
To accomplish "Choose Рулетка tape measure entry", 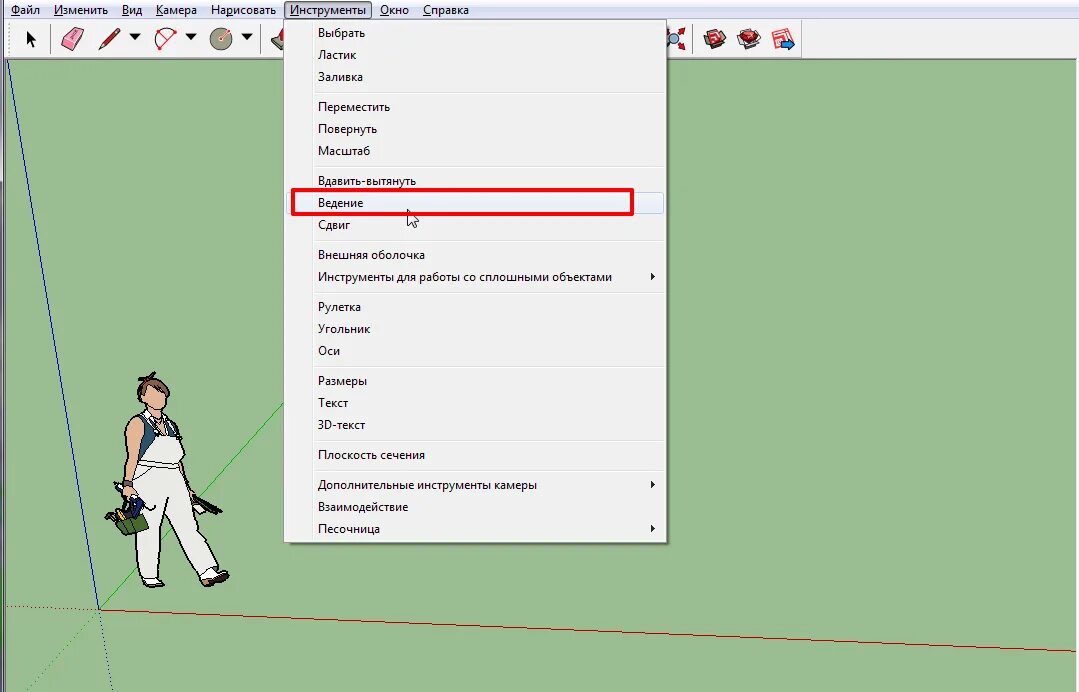I will (x=475, y=307).
